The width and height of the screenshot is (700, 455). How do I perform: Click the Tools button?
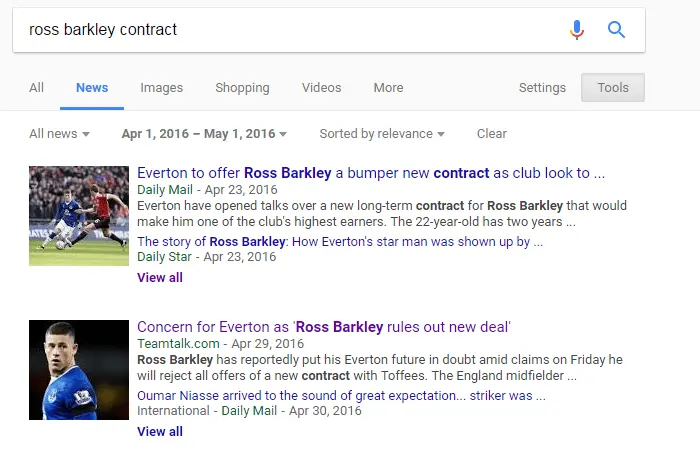click(613, 88)
